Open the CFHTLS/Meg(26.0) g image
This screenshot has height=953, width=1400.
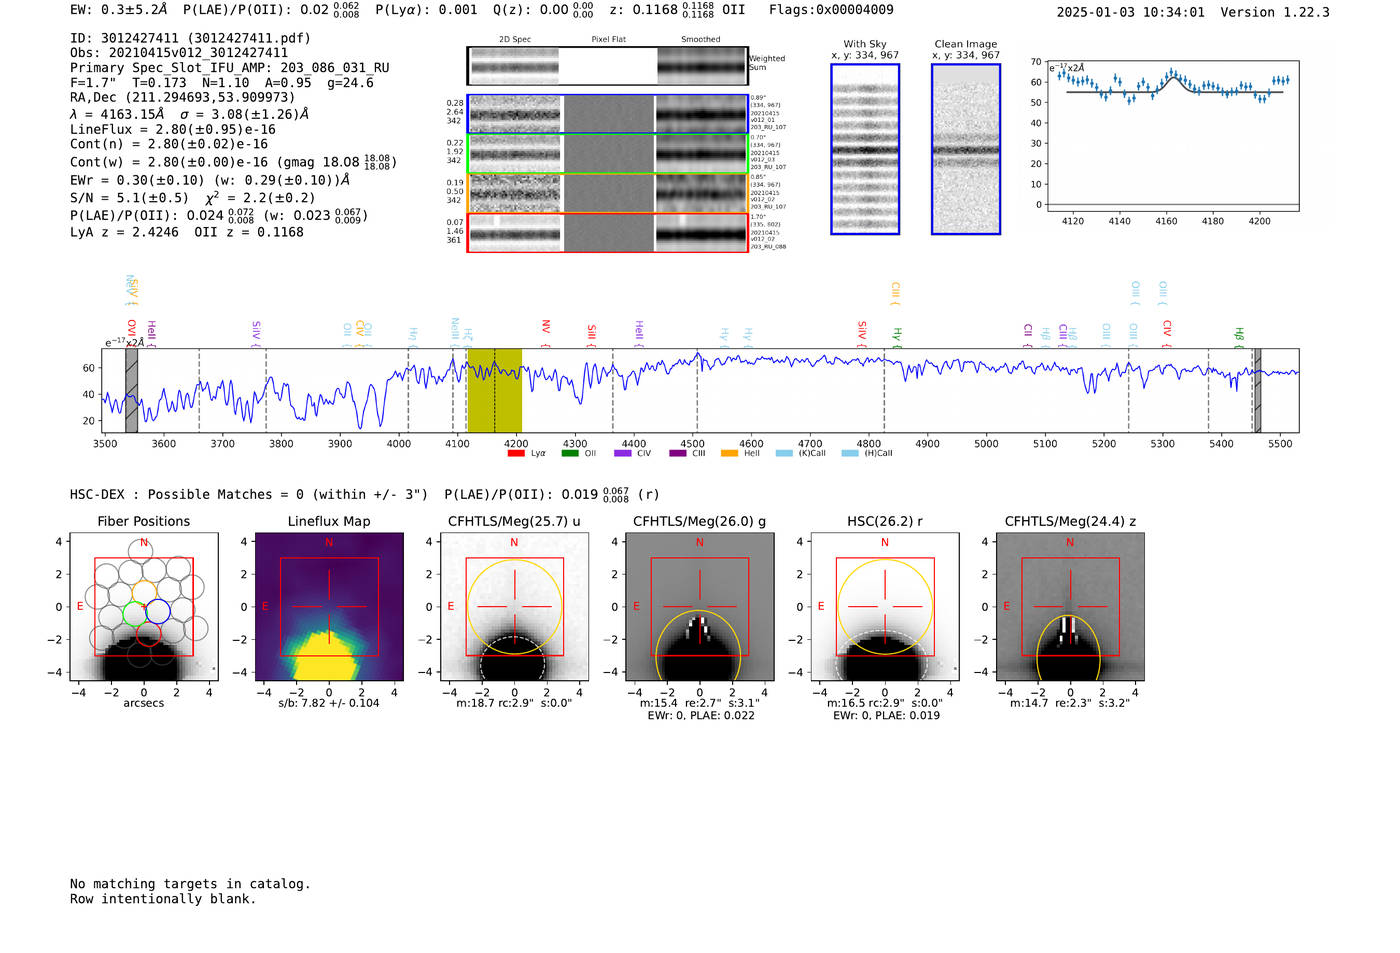click(x=700, y=607)
